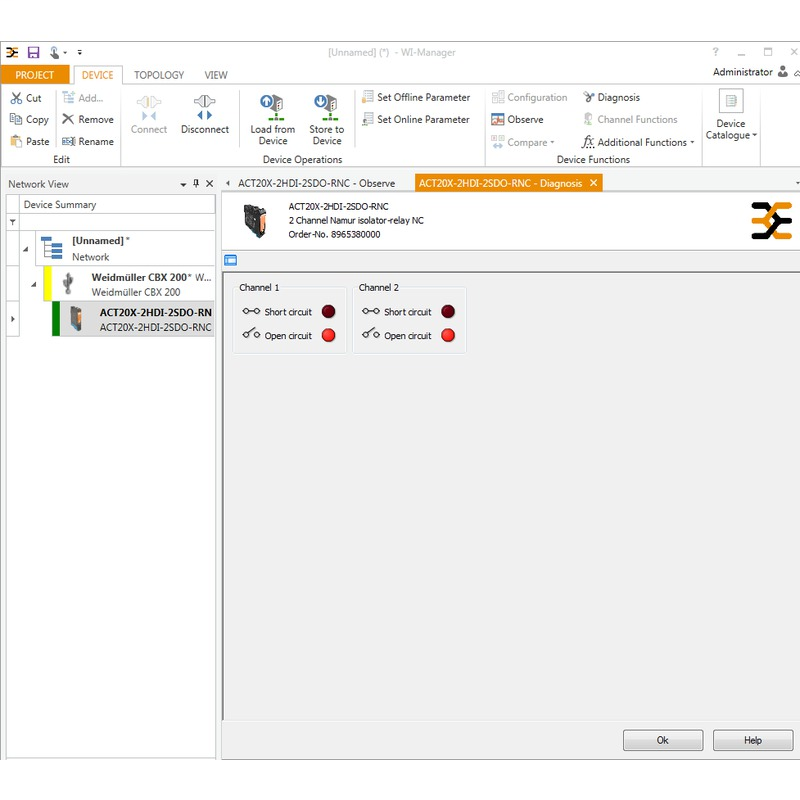This screenshot has width=800, height=800.
Task: Click Channel Functions in ribbon
Action: (630, 119)
